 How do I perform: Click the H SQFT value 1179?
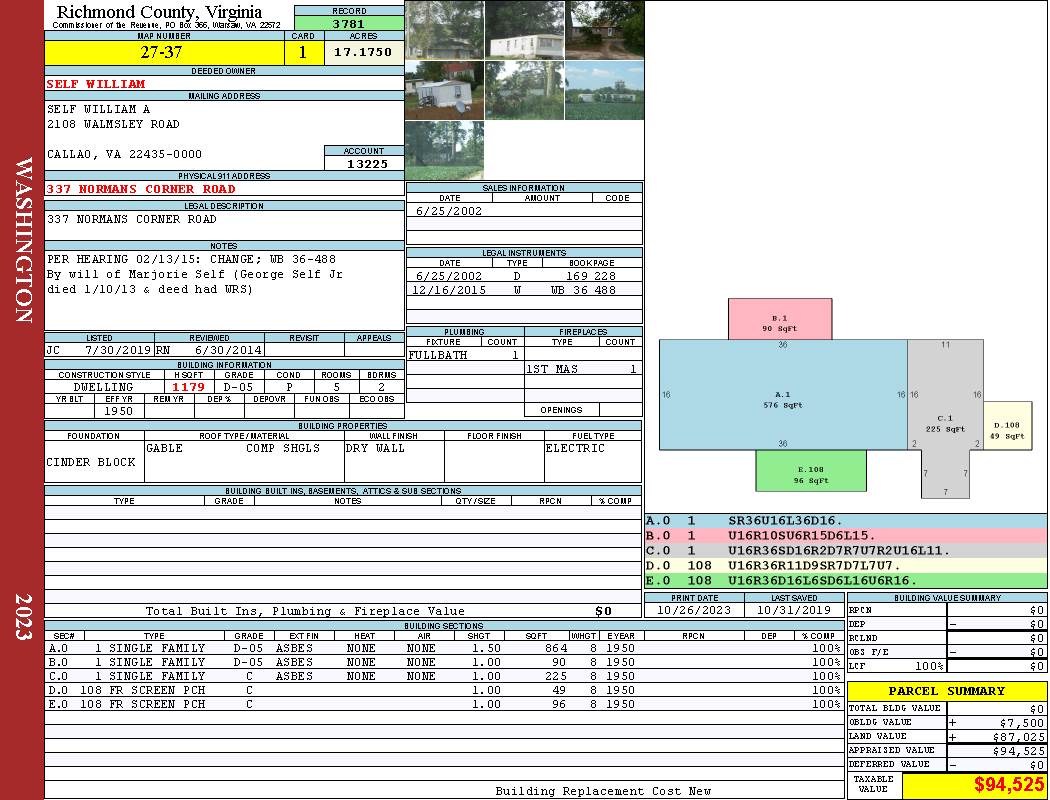point(189,387)
